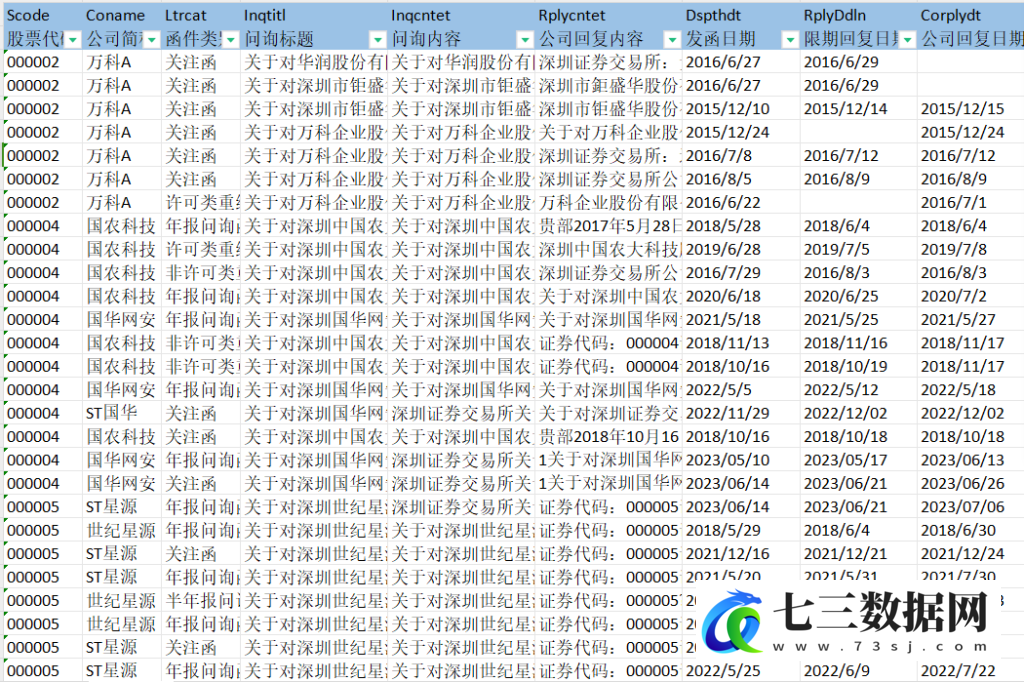Viewport: 1024px width, 682px height.
Task: Select the Corplydt header cell
Action: [x=971, y=15]
